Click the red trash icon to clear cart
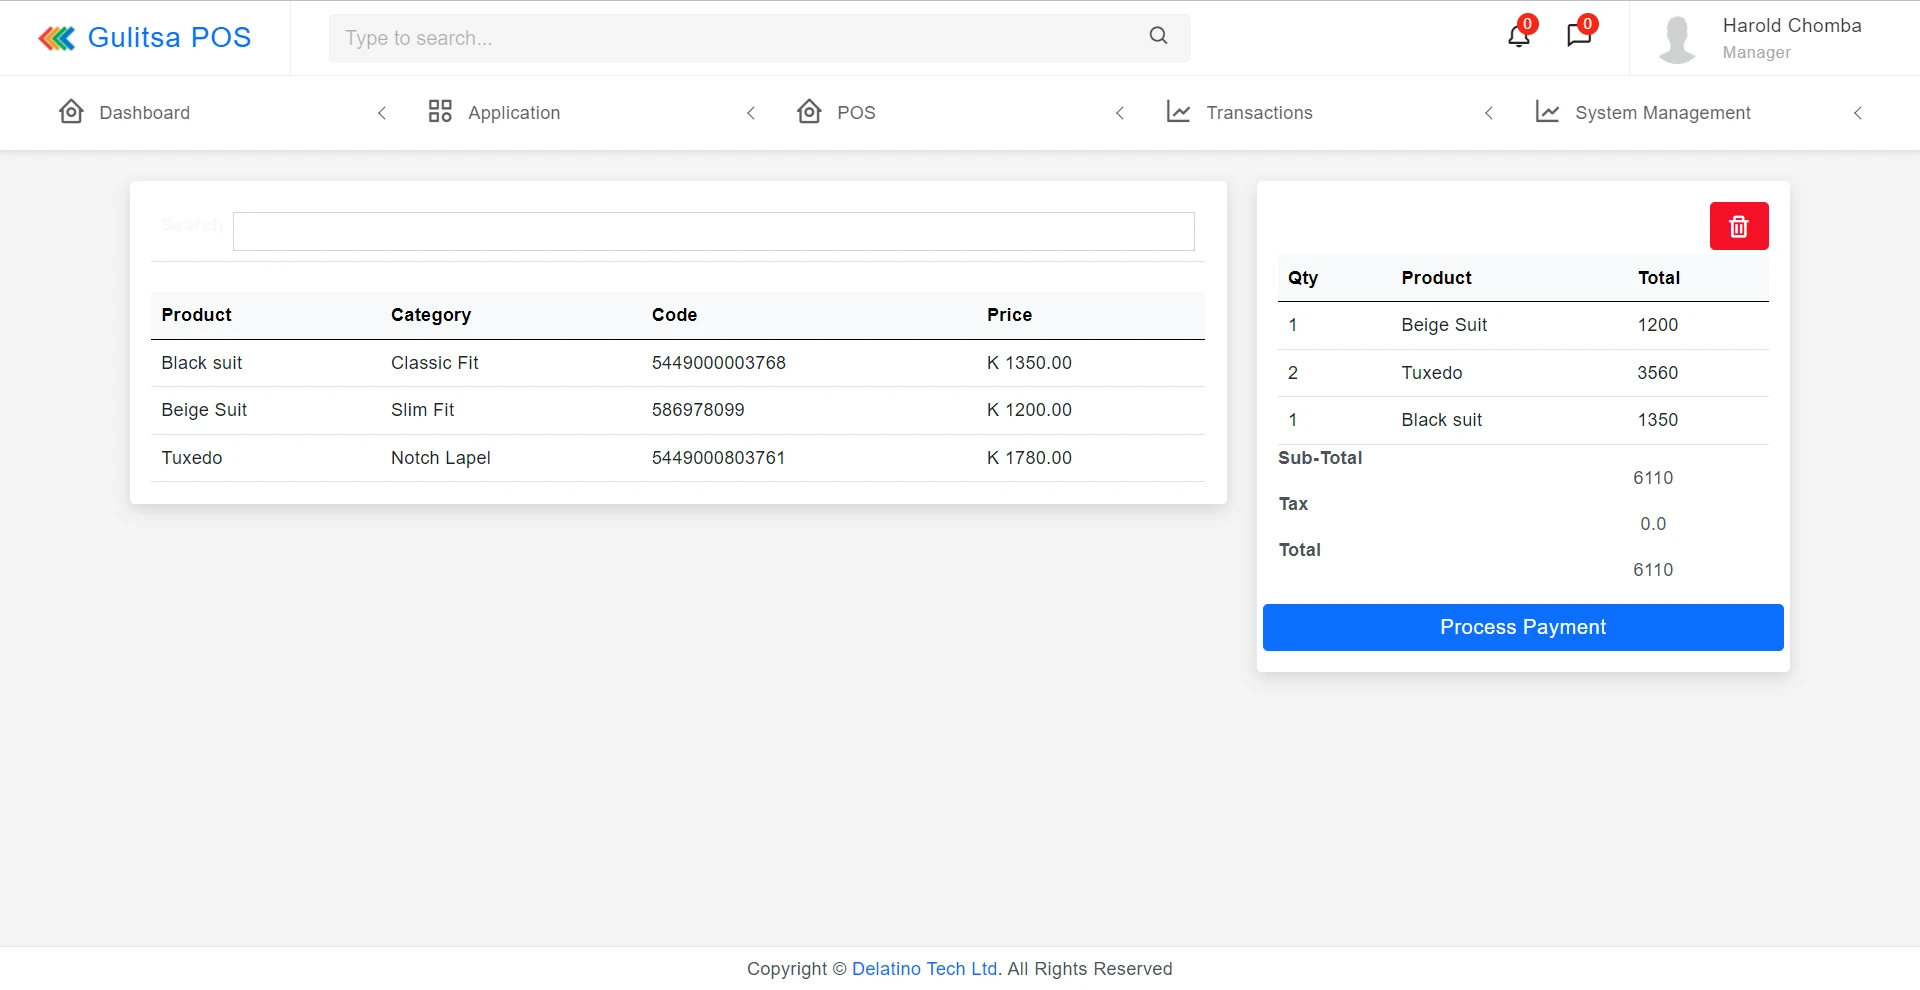This screenshot has width=1920, height=990. point(1738,227)
